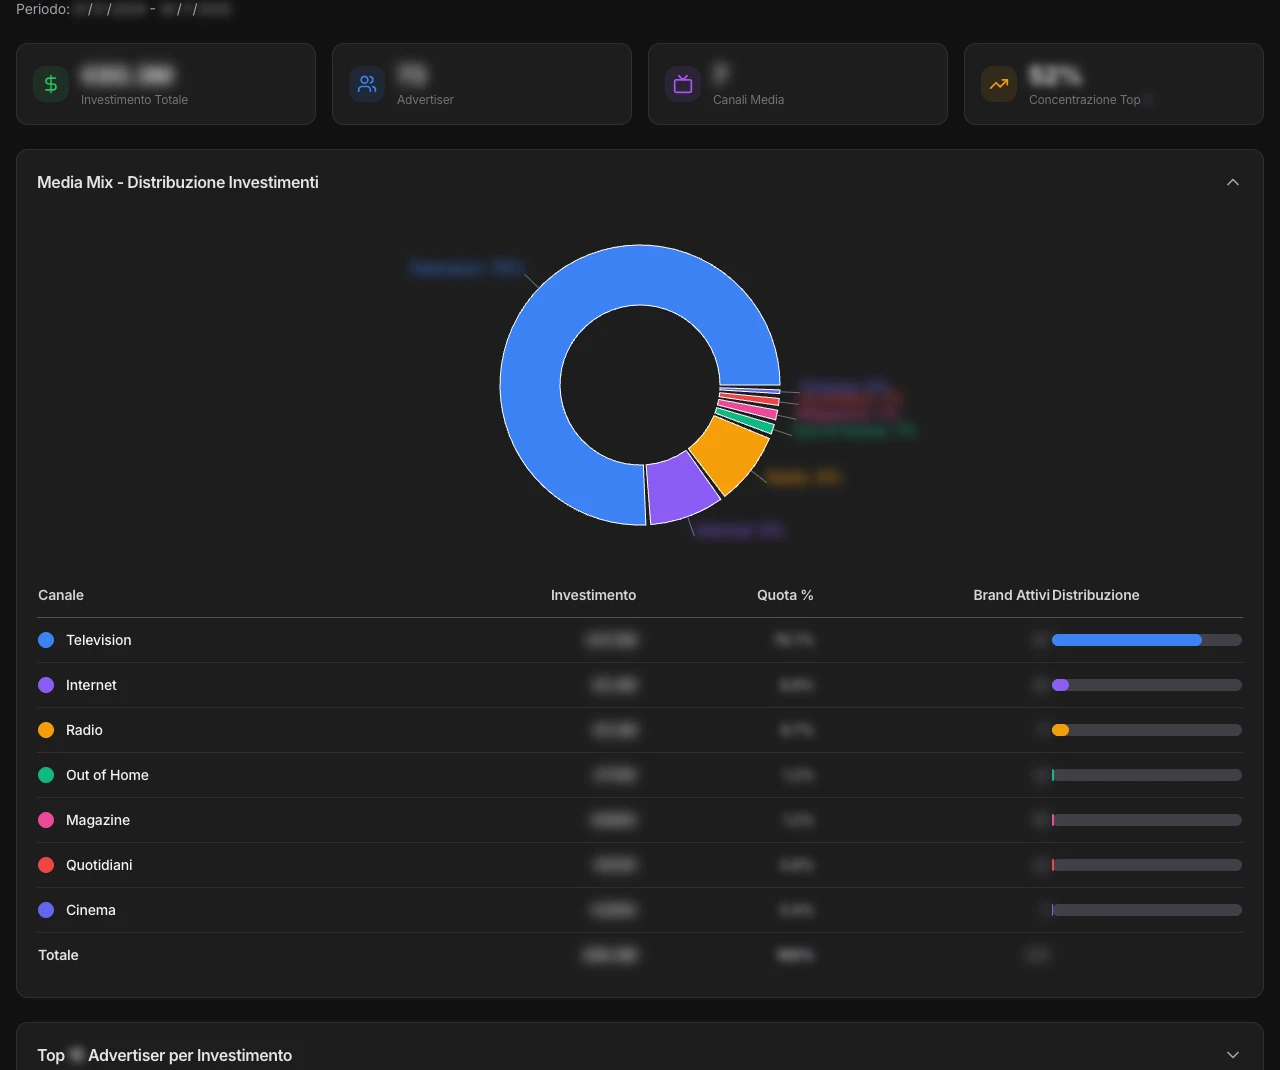Click the Investimento Totale card label
This screenshot has width=1280, height=1070.
click(134, 100)
